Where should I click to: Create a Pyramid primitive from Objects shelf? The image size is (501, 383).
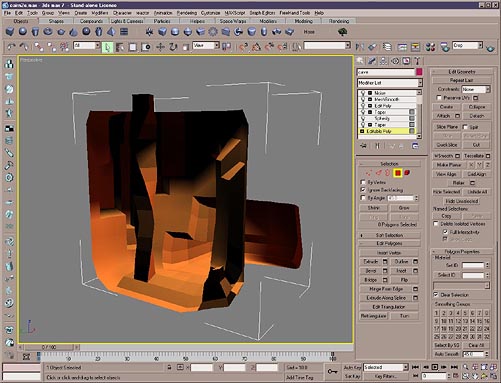(111, 32)
